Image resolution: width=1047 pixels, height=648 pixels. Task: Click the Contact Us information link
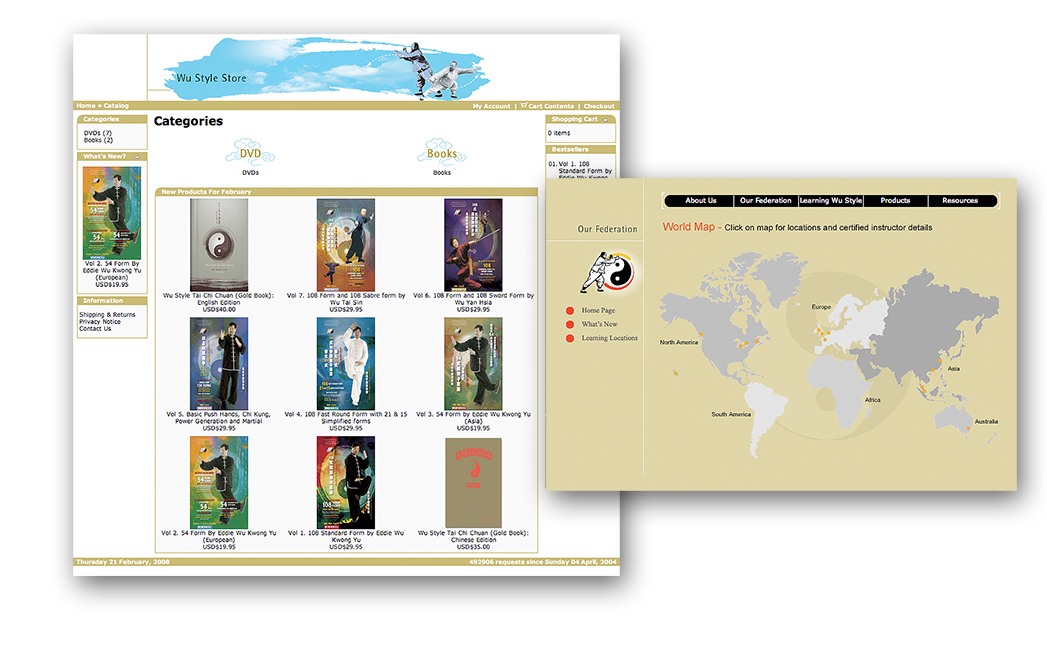click(95, 329)
